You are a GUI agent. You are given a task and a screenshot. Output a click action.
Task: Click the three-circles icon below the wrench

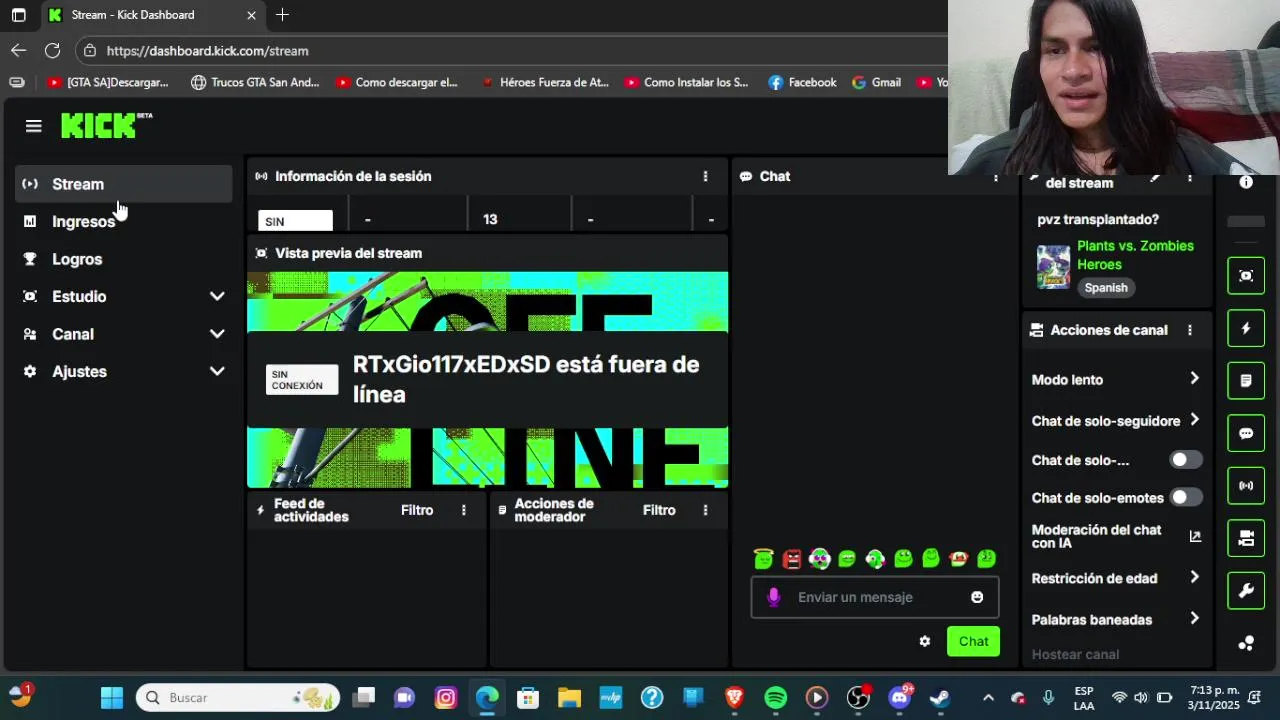(1246, 644)
